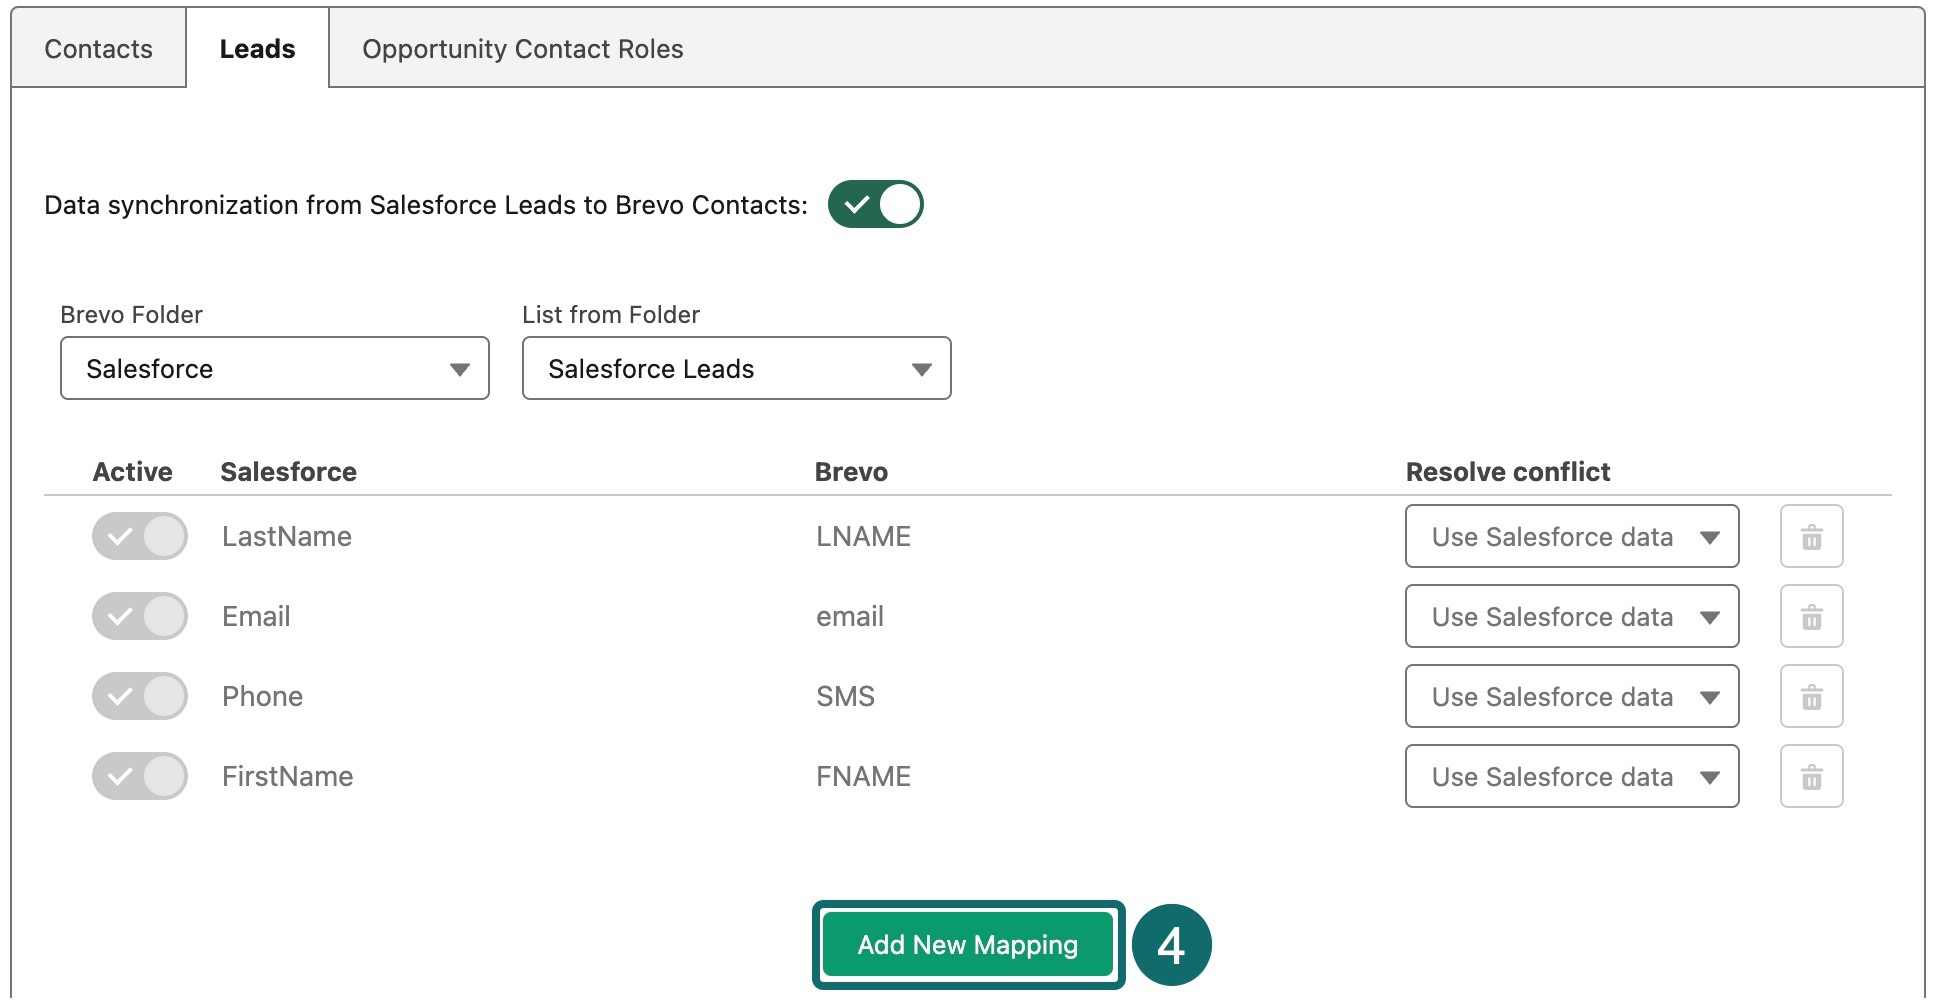Delete the LastName mapping row
This screenshot has height=1006, width=1936.
pyautogui.click(x=1811, y=537)
